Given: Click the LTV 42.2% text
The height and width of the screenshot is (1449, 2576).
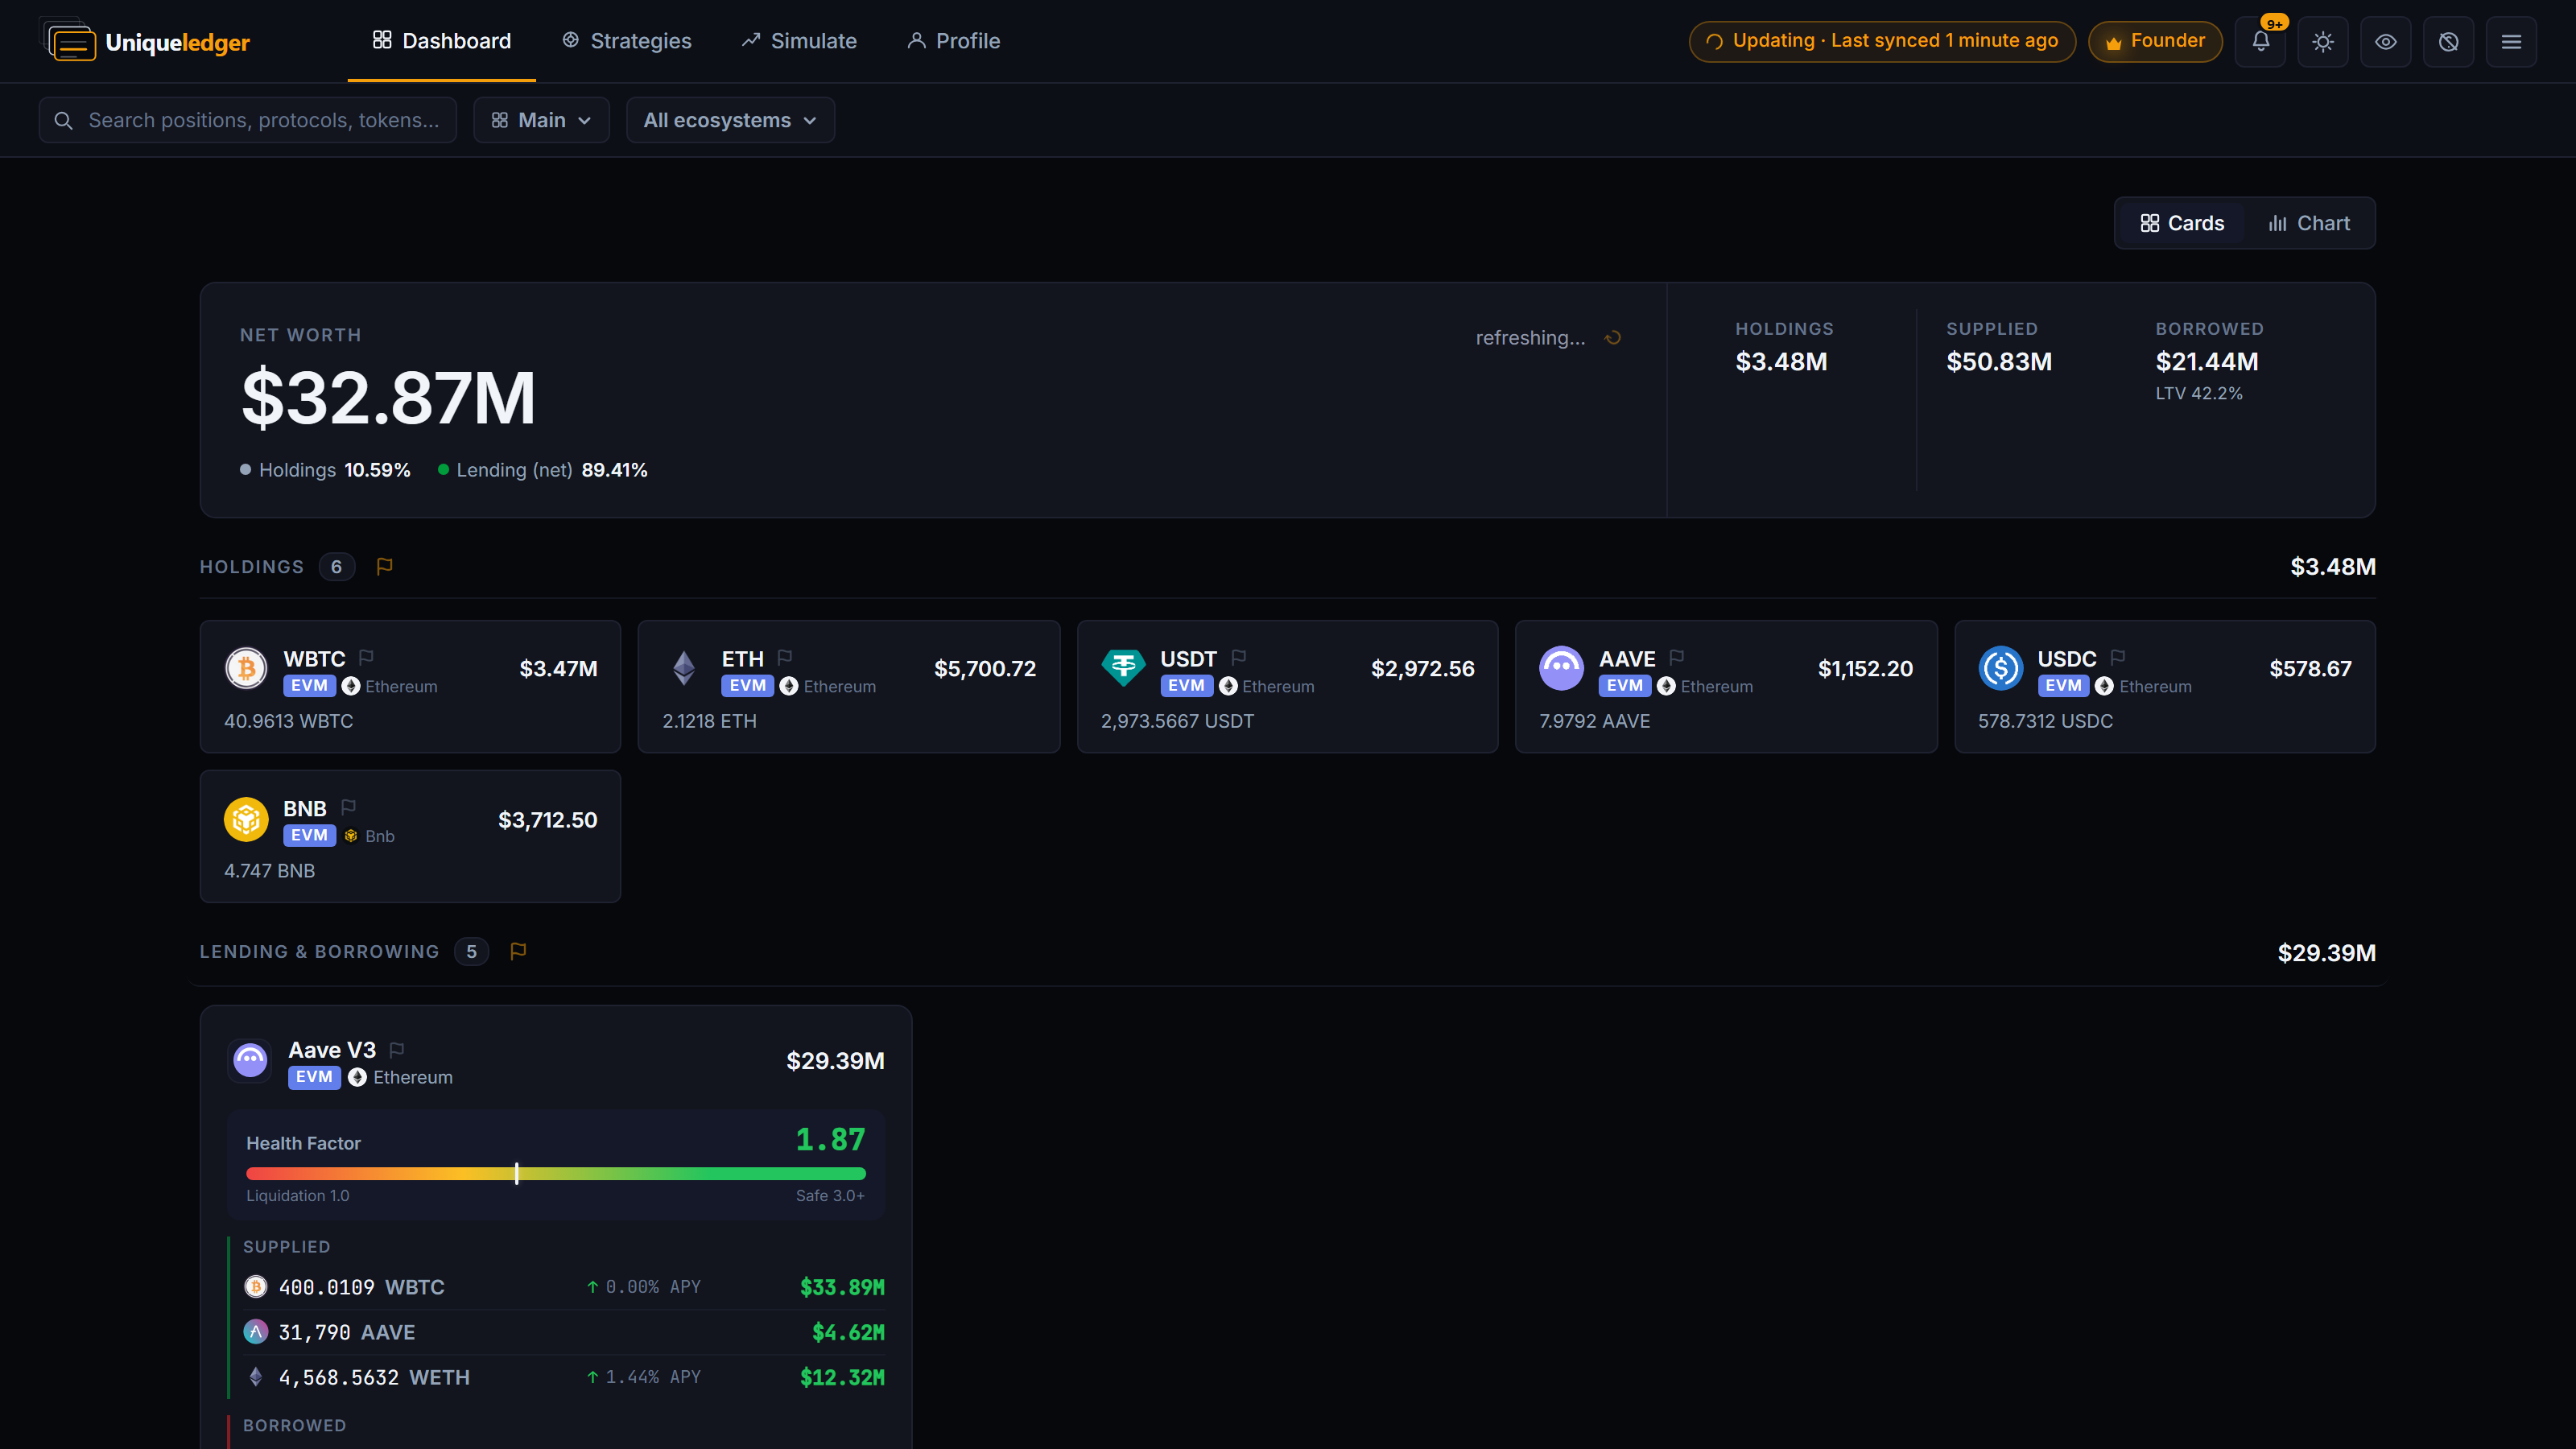Looking at the screenshot, I should 2198,393.
